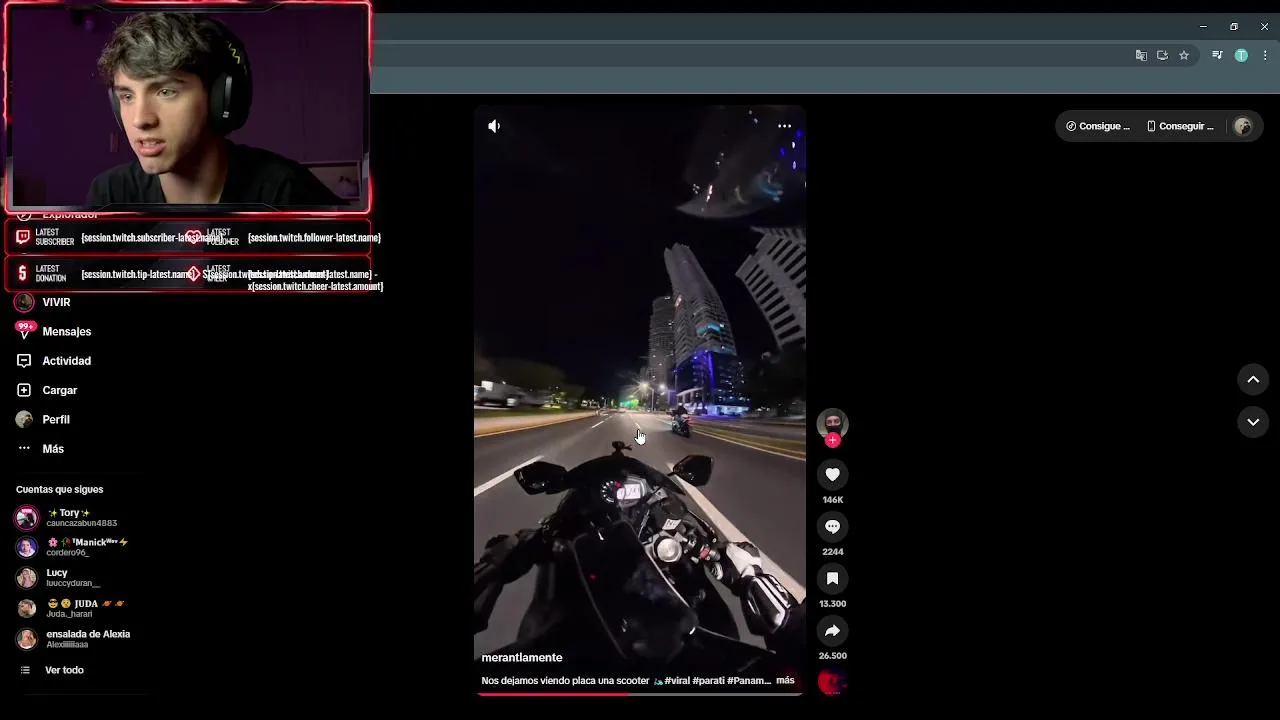Viewport: 1280px width, 720px height.
Task: Click the 'Cuentas que sigues' heading
Action: [x=59, y=489]
